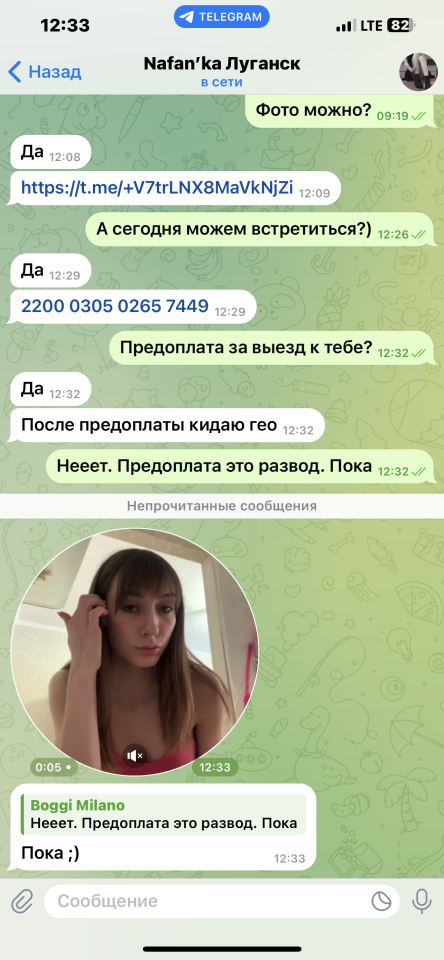Tap the paperclip attachment icon
This screenshot has height=960, width=444.
coord(22,901)
